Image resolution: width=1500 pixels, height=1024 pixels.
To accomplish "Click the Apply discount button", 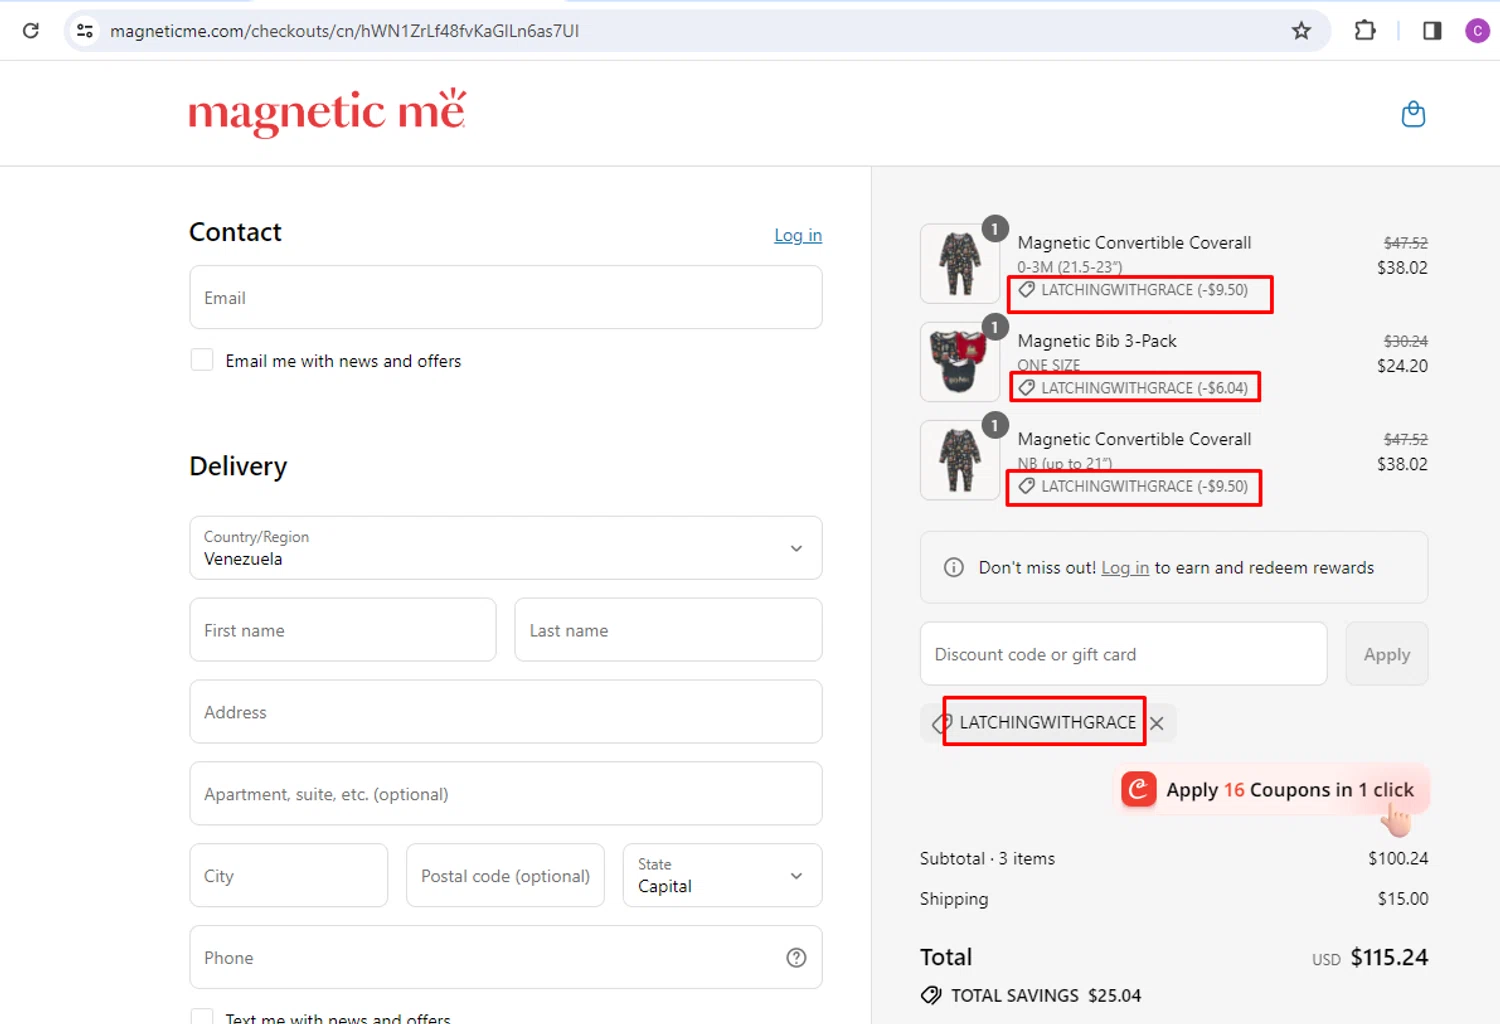I will point(1387,654).
